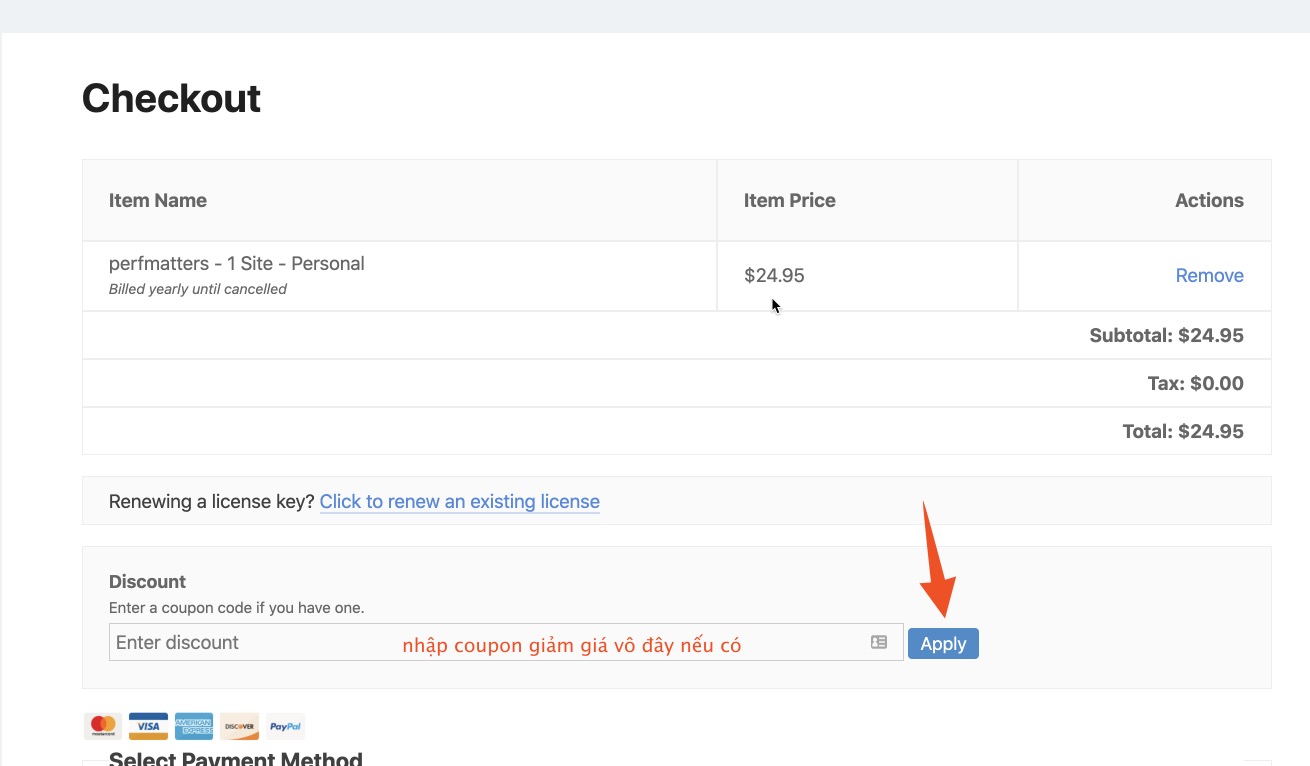This screenshot has width=1310, height=766.
Task: Click the Subtotal amount row
Action: click(x=1166, y=336)
